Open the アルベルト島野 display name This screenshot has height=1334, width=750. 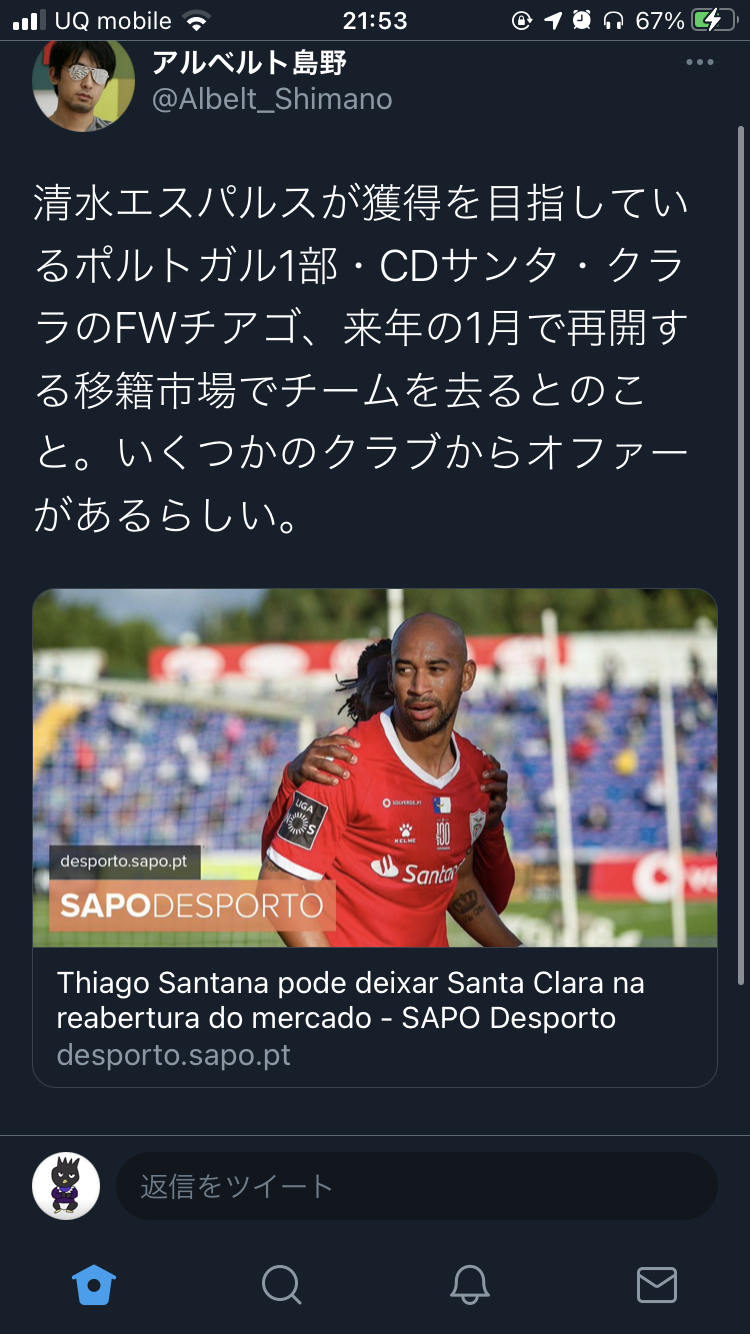click(248, 62)
